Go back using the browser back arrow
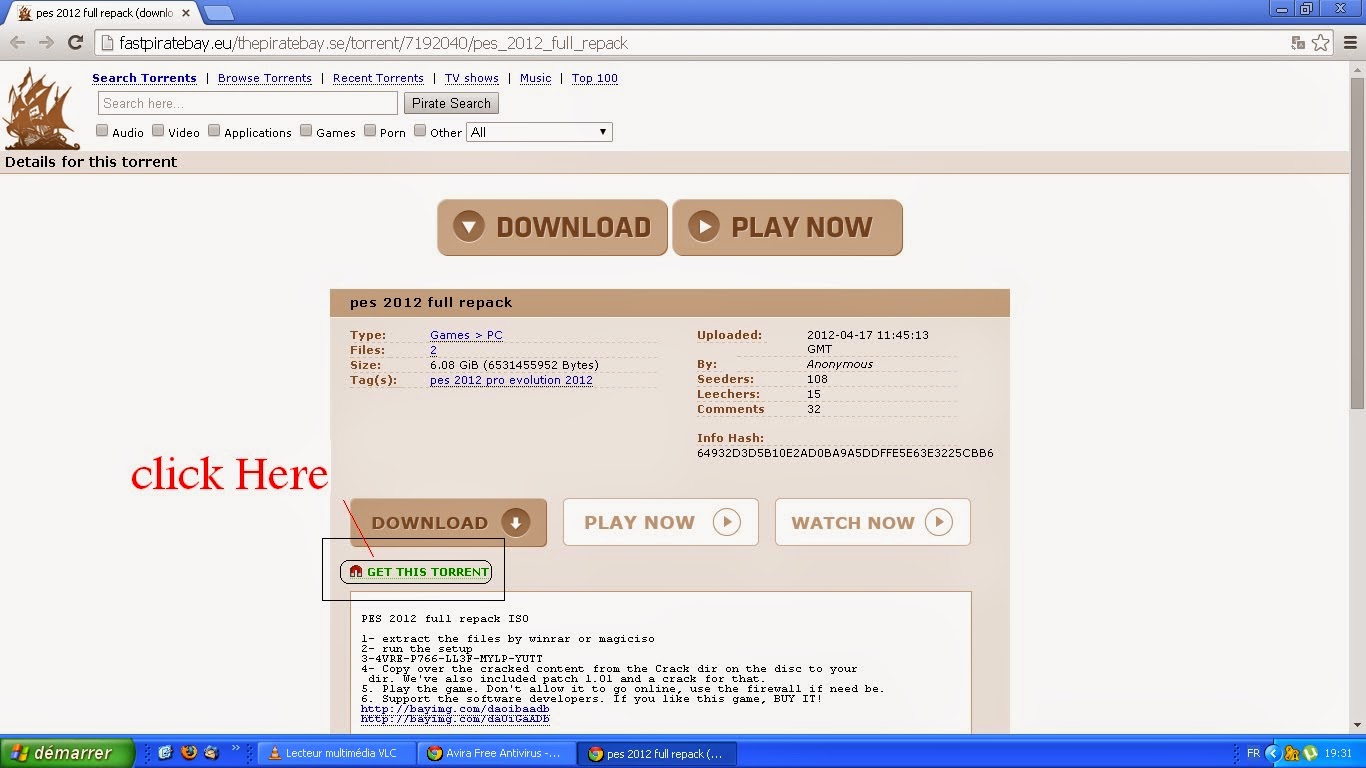Image resolution: width=1366 pixels, height=768 pixels. tap(17, 43)
